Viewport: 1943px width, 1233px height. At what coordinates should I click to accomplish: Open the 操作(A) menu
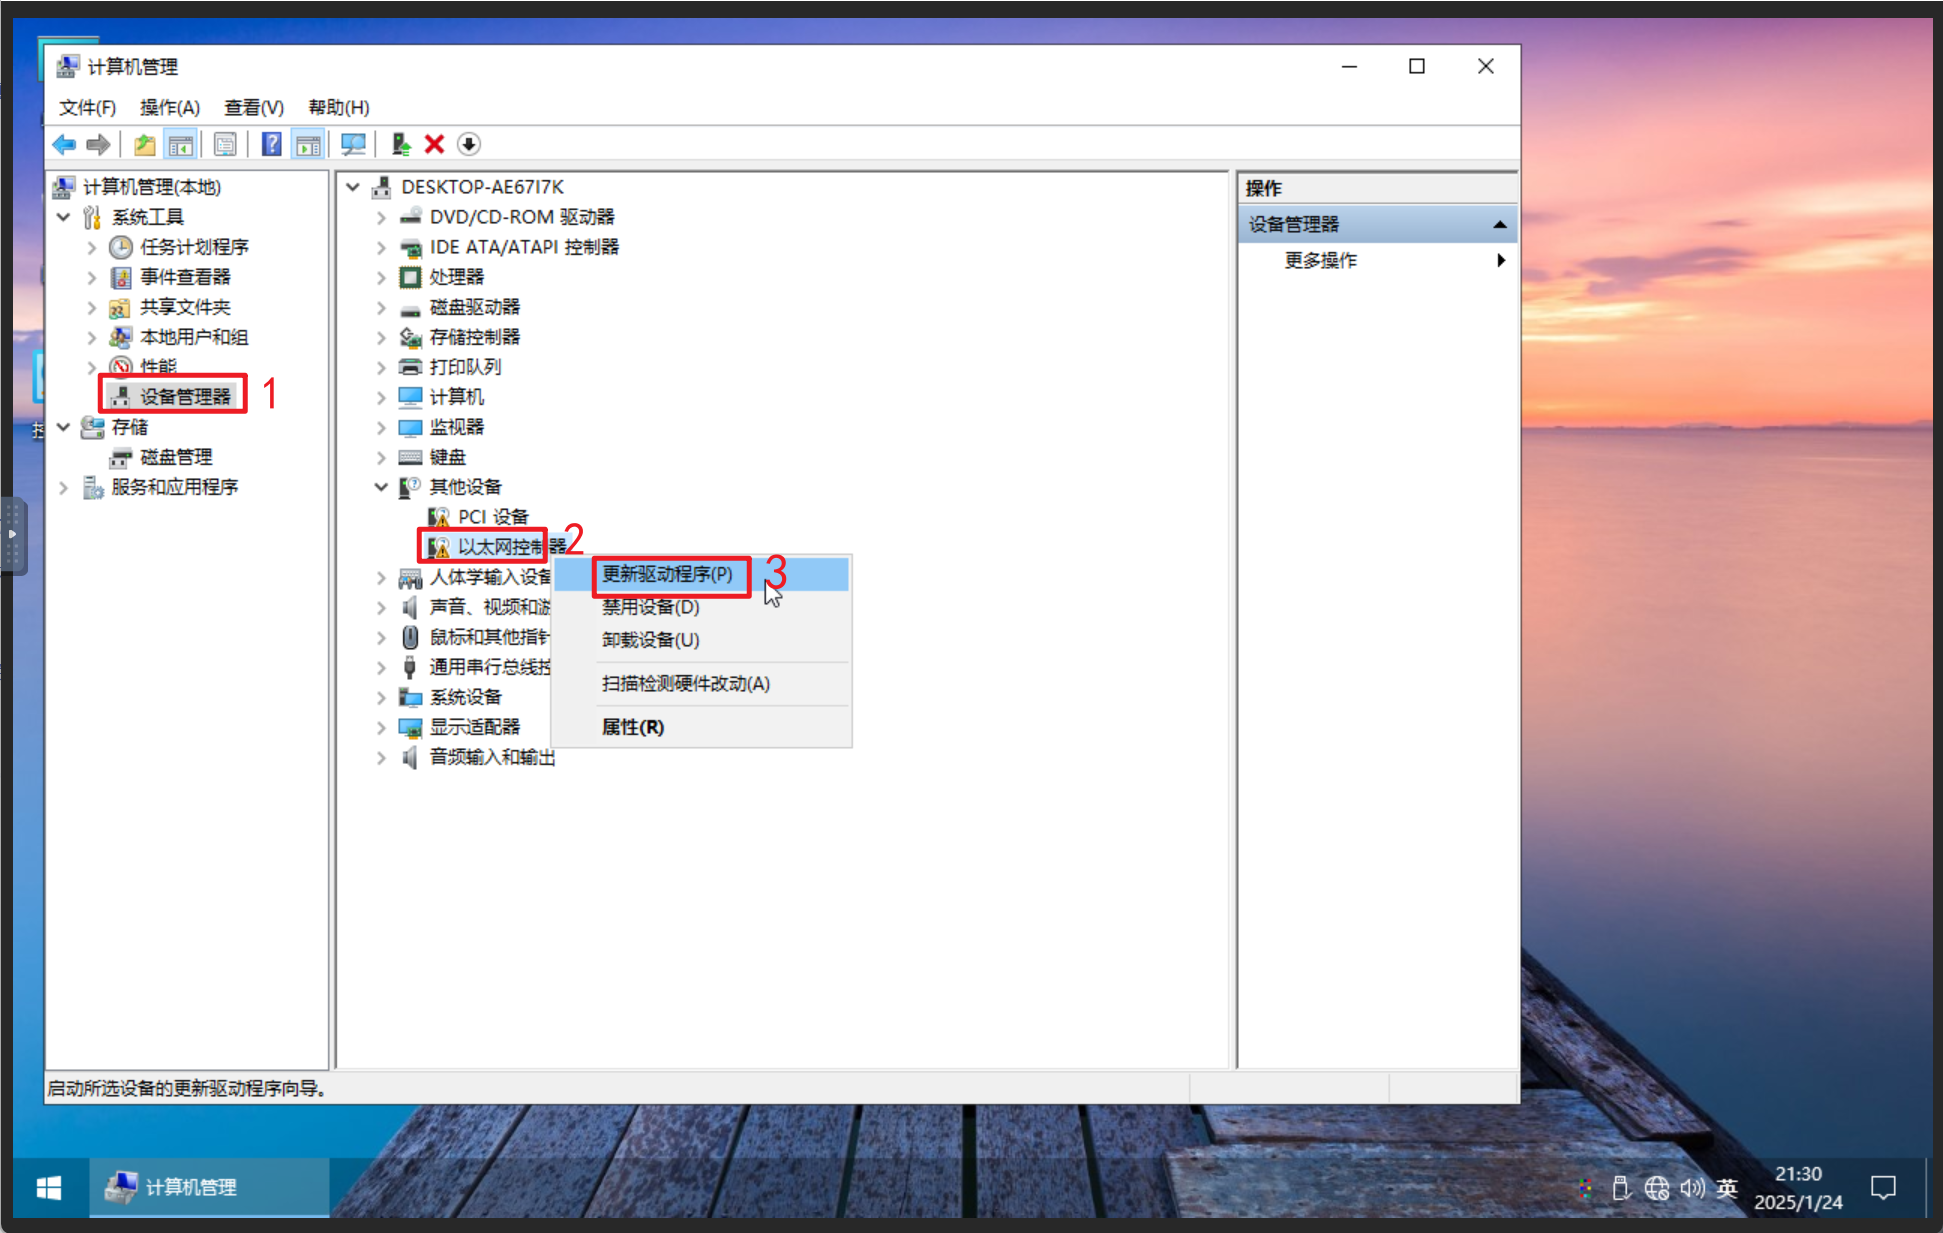(169, 107)
